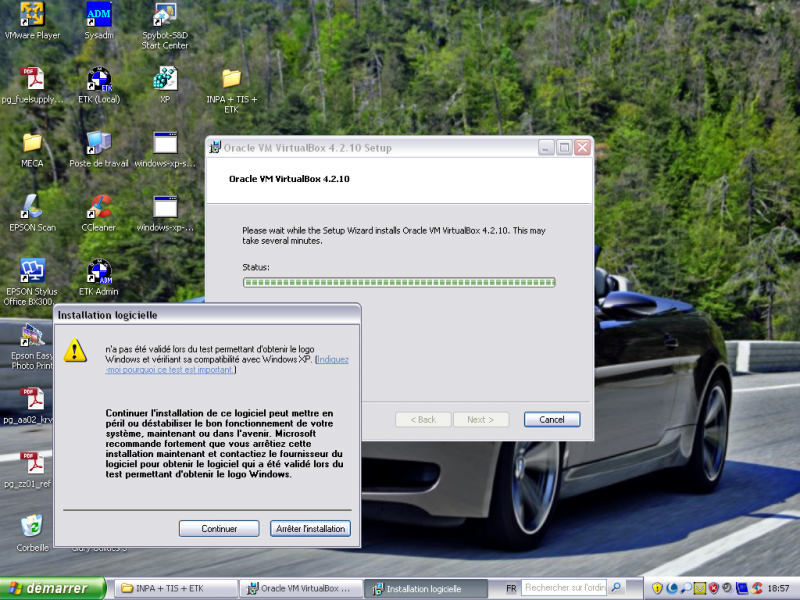Click the yellow envelope tray icon
This screenshot has width=800, height=600.
pyautogui.click(x=700, y=588)
